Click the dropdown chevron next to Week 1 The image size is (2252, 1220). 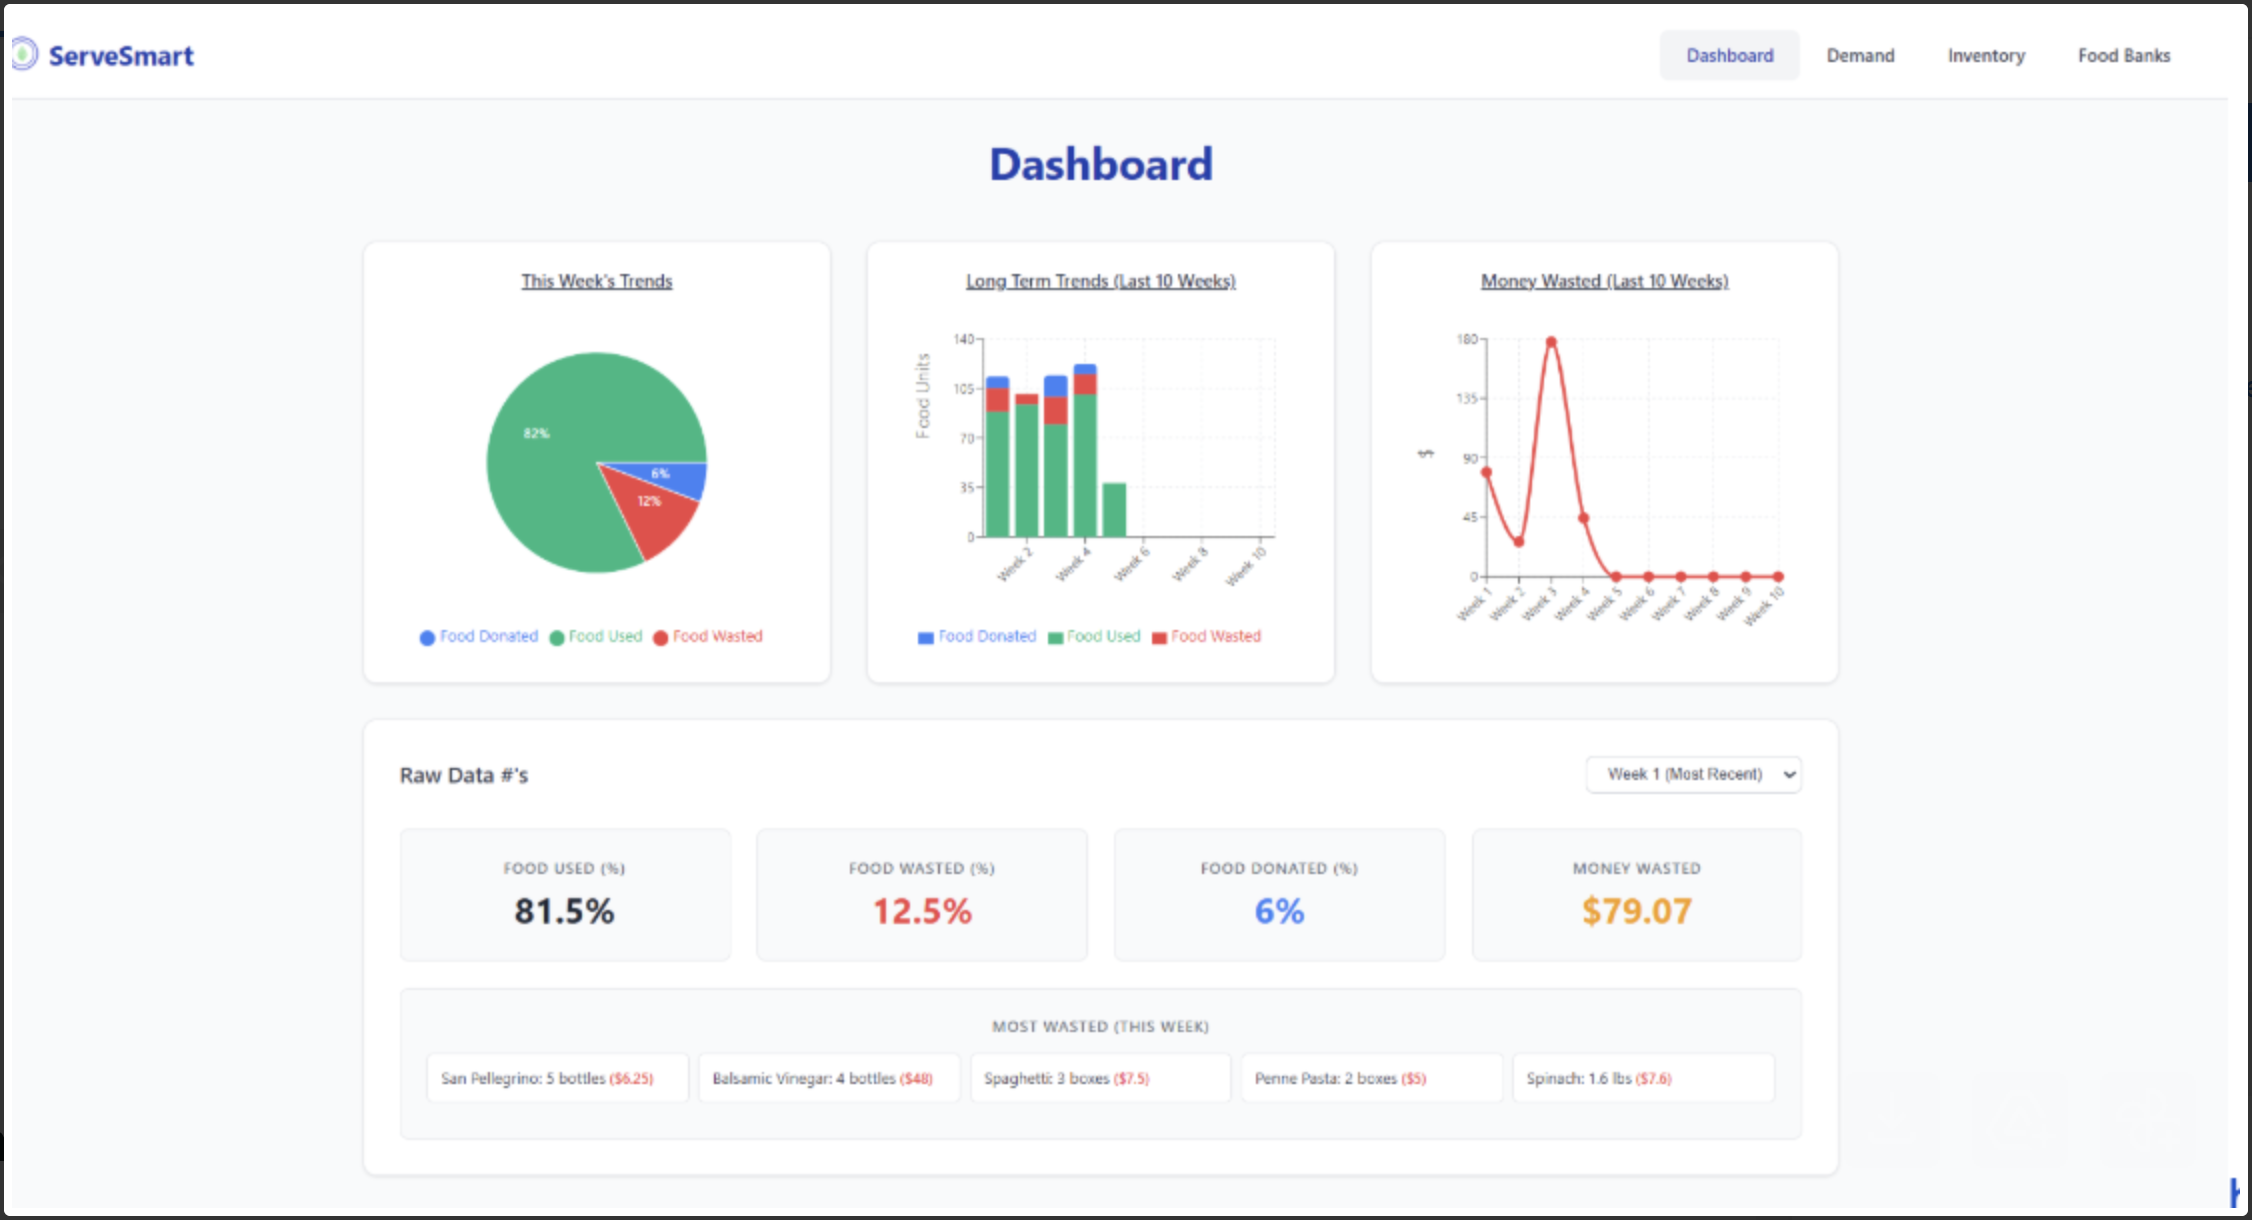click(1787, 774)
